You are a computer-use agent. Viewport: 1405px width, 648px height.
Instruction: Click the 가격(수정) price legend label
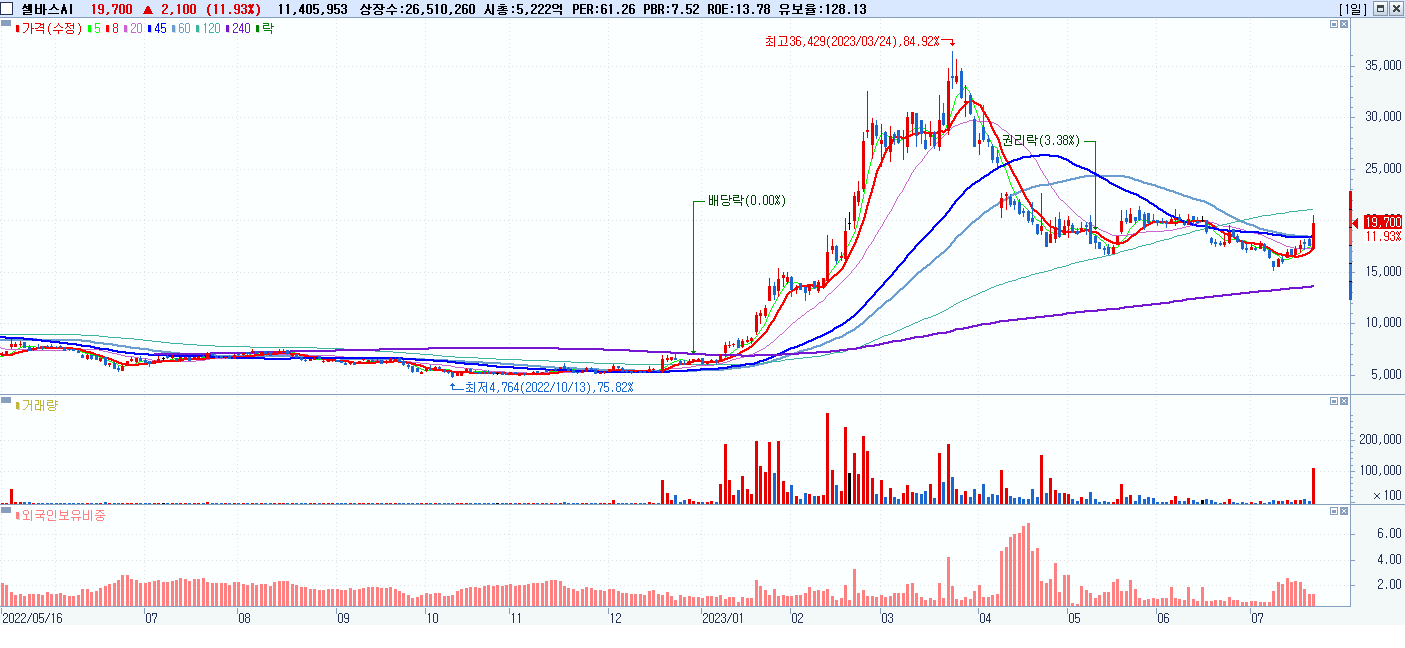[x=50, y=28]
